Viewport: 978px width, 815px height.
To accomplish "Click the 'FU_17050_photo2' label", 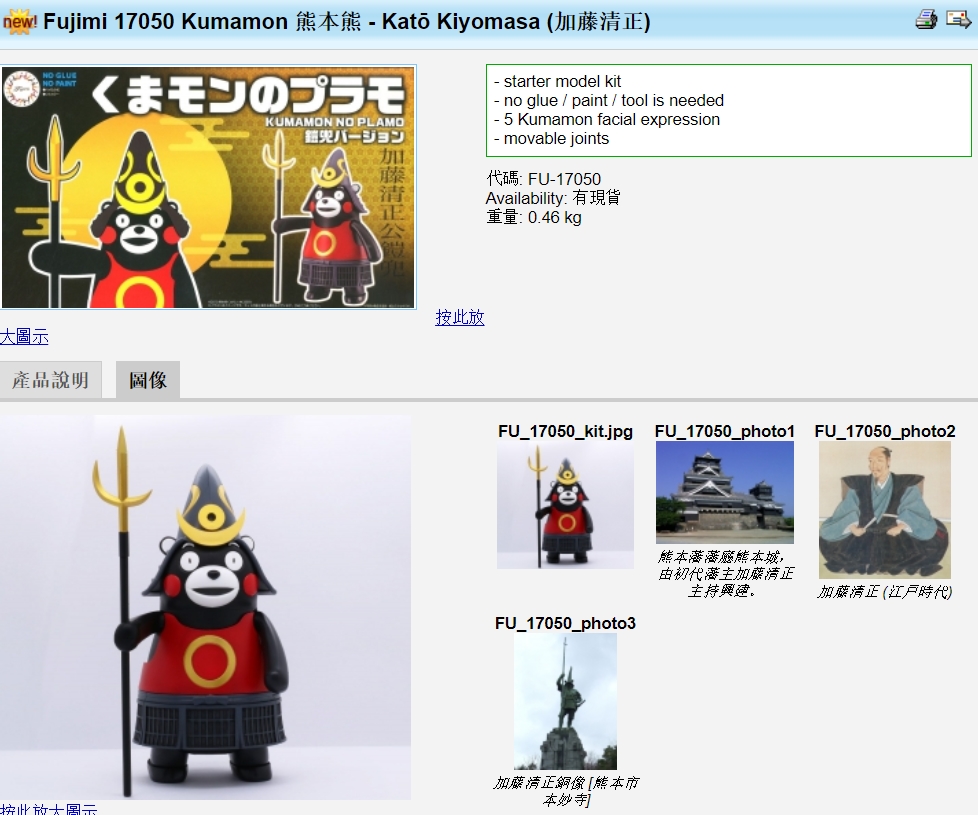I will click(884, 432).
